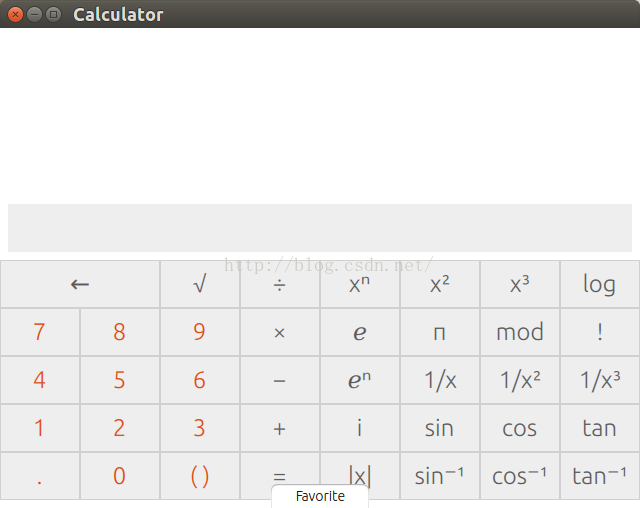Focus the gray calculation input field

[320, 228]
